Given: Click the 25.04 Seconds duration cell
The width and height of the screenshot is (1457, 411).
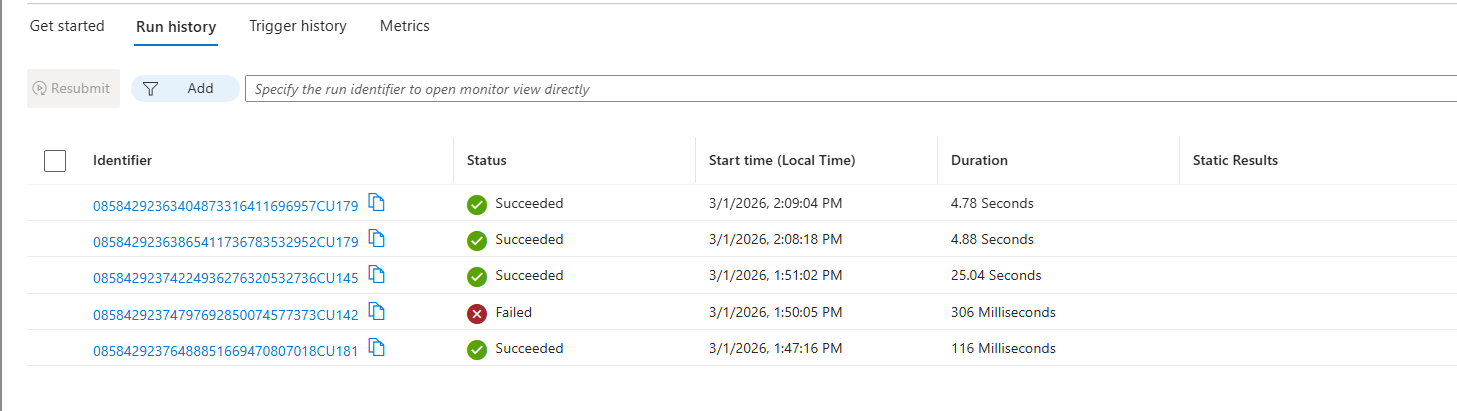Looking at the screenshot, I should (x=996, y=275).
